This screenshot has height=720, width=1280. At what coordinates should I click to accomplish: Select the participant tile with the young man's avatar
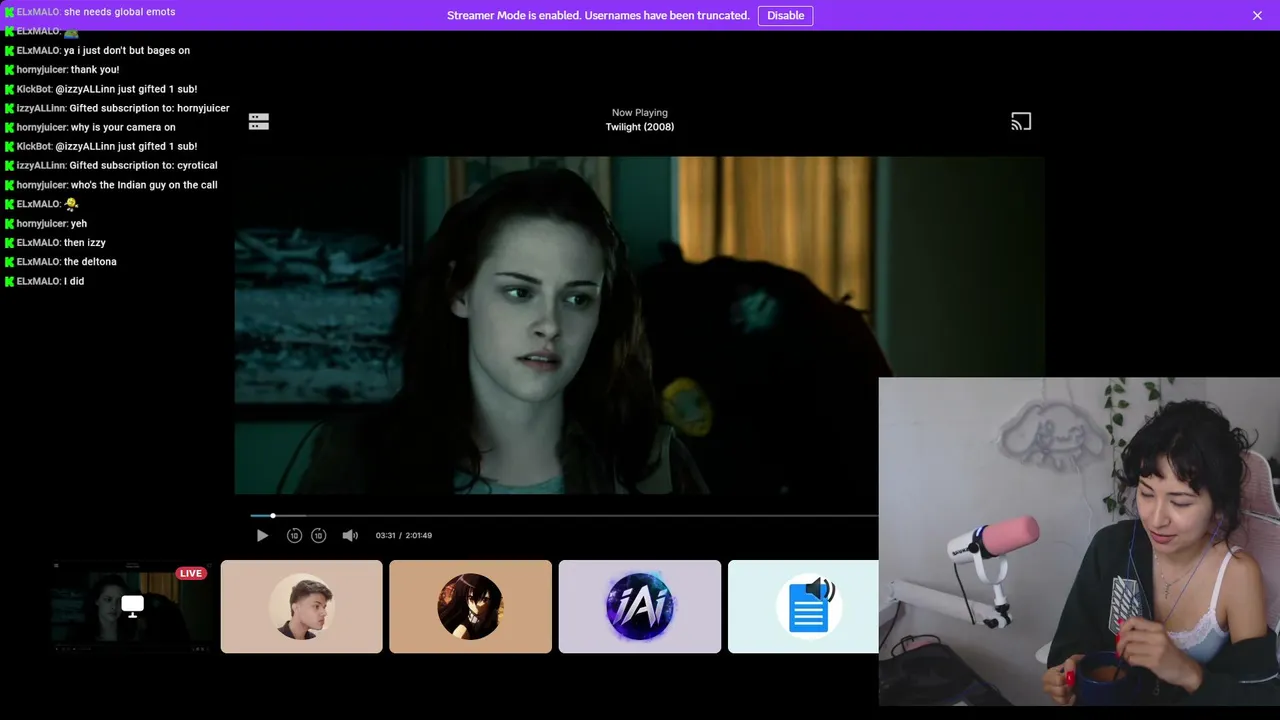301,606
